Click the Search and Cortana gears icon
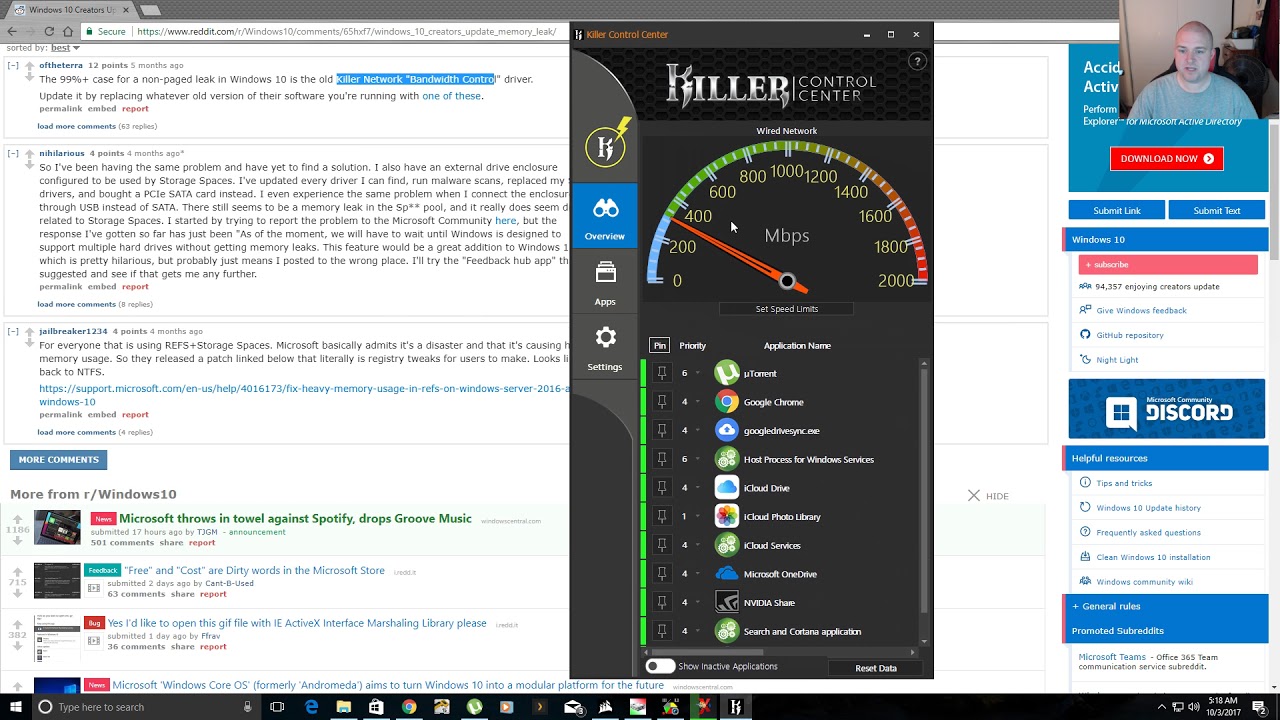The image size is (1280, 720). (727, 631)
